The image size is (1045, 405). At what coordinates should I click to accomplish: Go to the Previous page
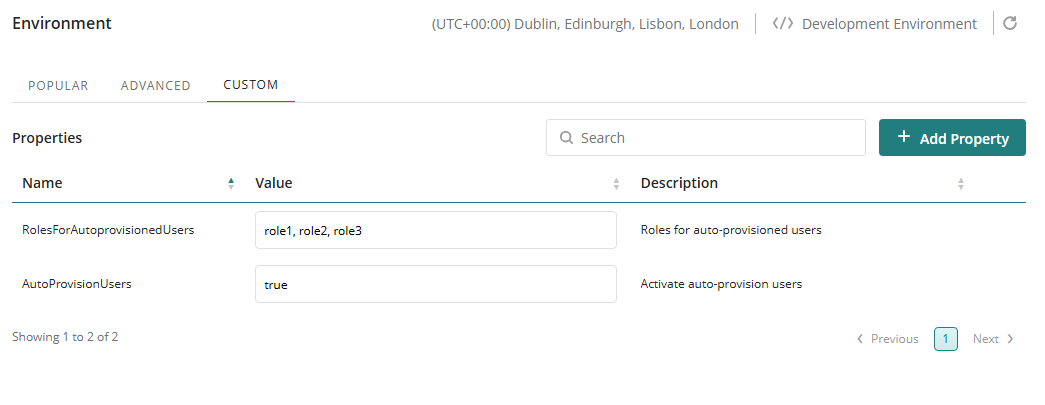pos(887,339)
